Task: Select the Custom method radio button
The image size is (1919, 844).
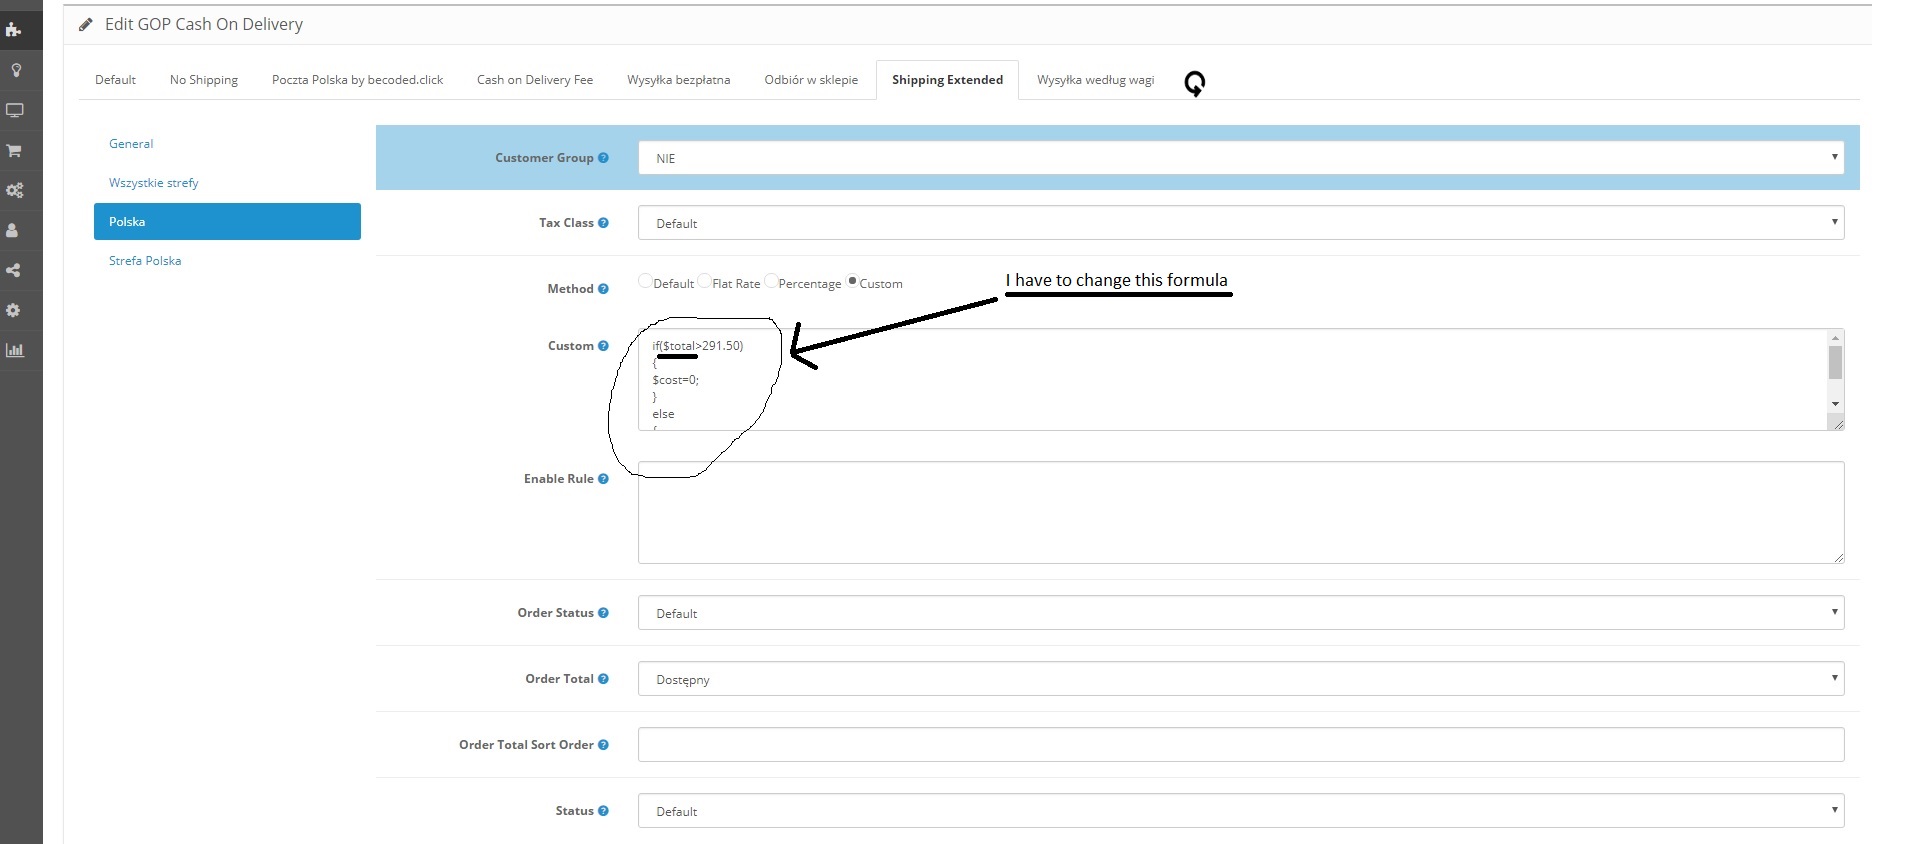Action: [x=852, y=281]
